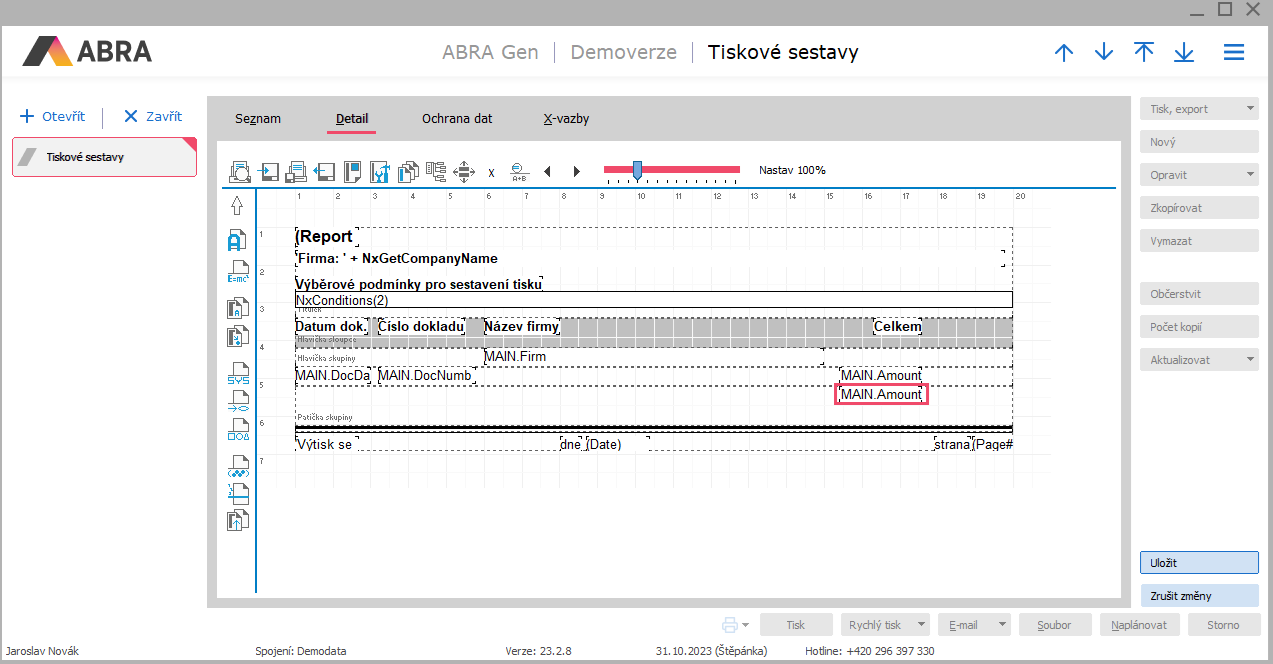Select the document with 'A' data field tool

point(237,307)
